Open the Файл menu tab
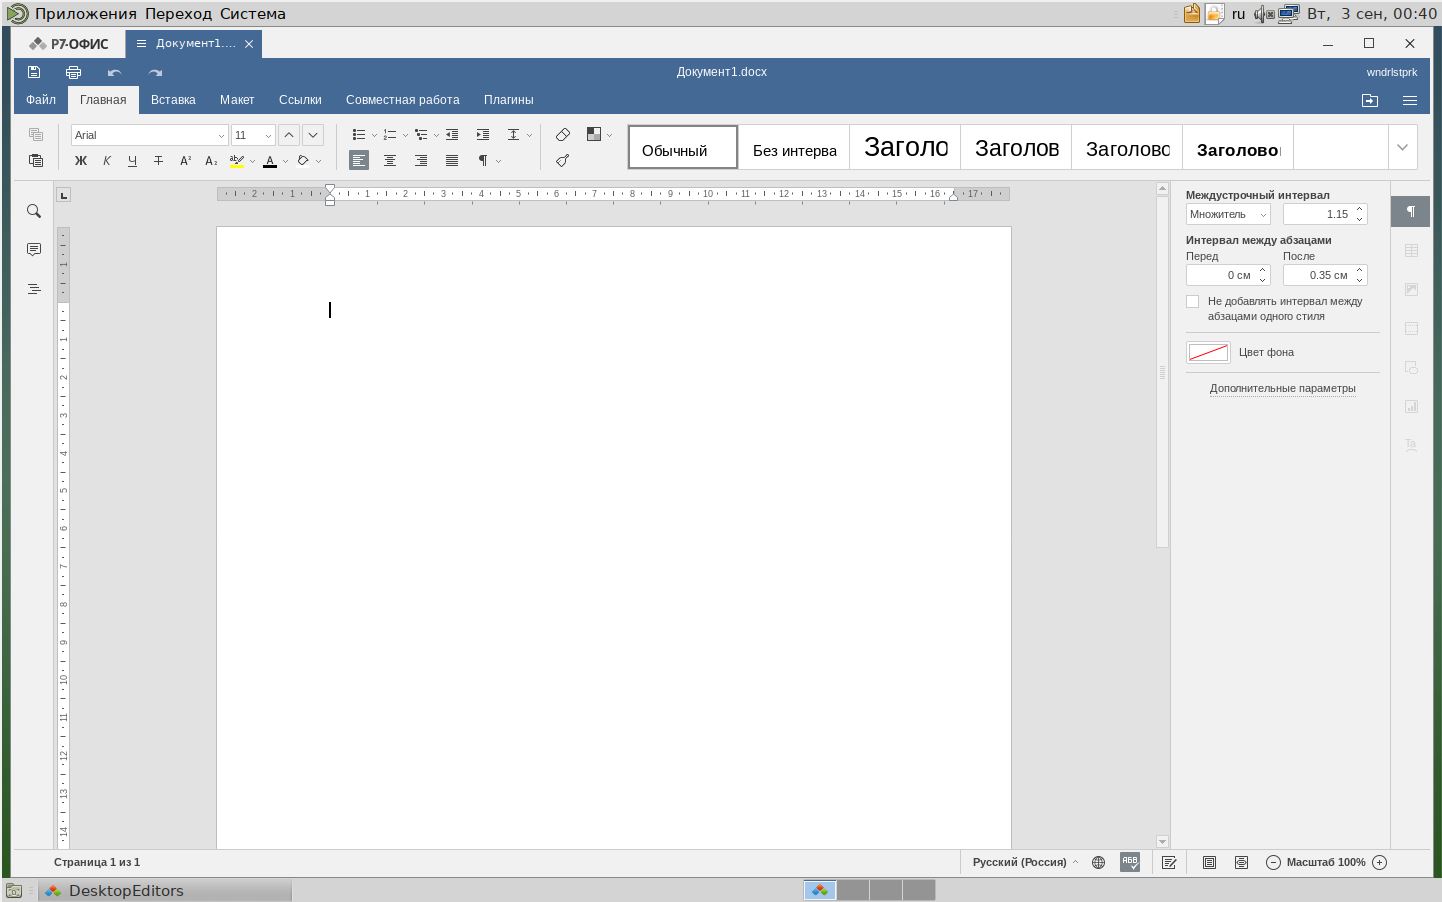 click(41, 100)
